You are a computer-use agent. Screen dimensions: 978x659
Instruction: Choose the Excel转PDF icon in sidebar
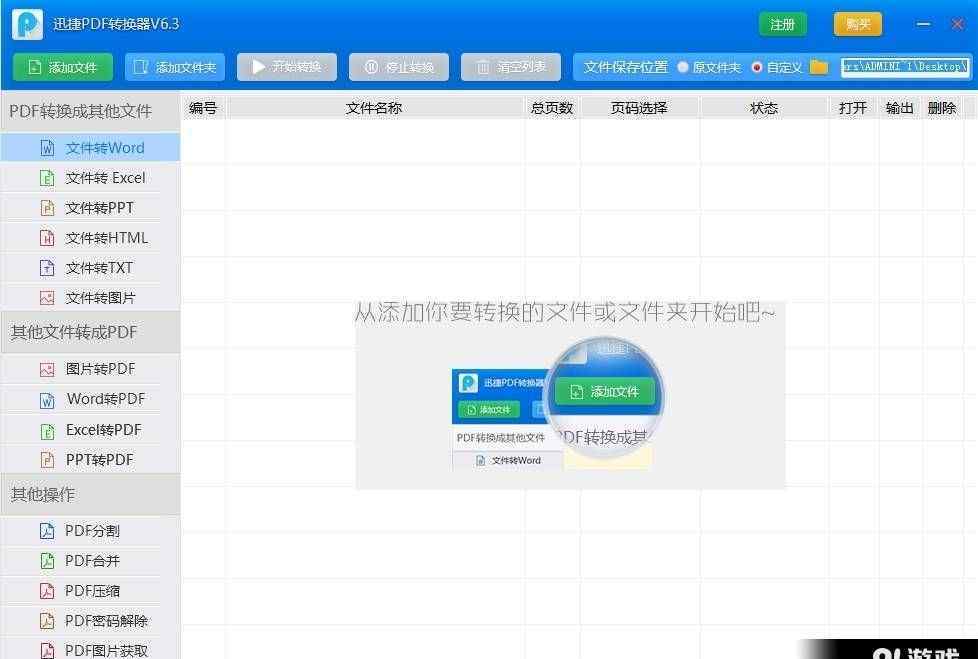(x=47, y=430)
